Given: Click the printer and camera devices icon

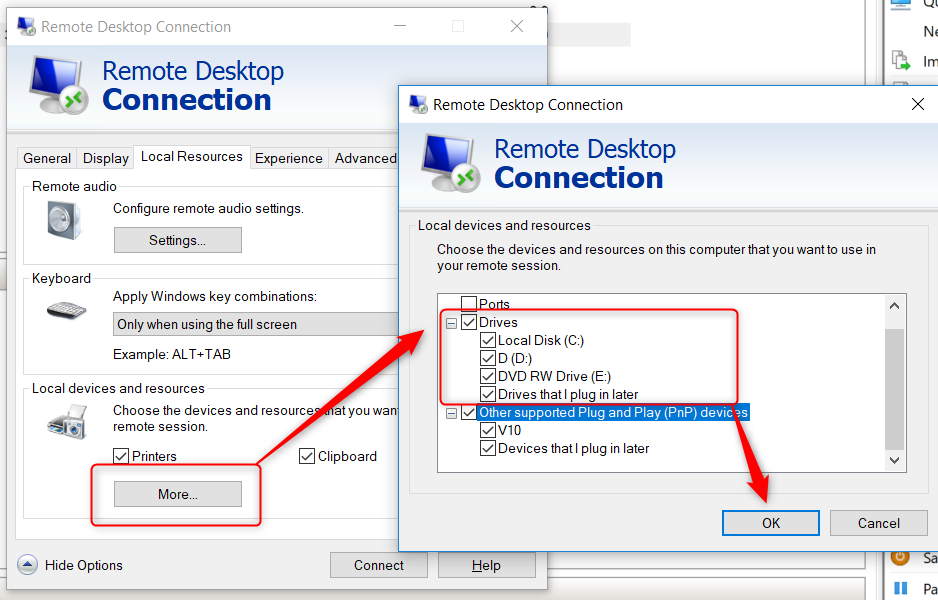Looking at the screenshot, I should click(x=67, y=422).
